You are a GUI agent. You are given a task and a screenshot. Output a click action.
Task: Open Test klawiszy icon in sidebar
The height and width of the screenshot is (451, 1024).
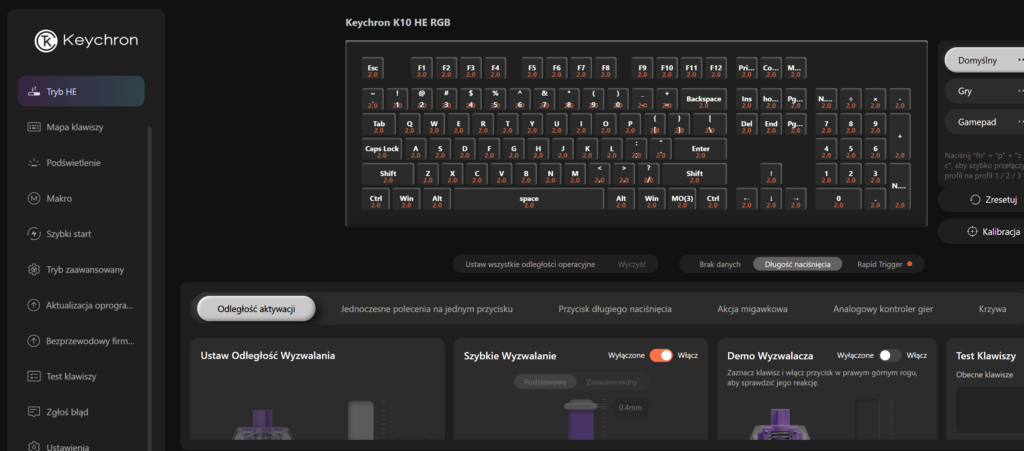pos(34,376)
